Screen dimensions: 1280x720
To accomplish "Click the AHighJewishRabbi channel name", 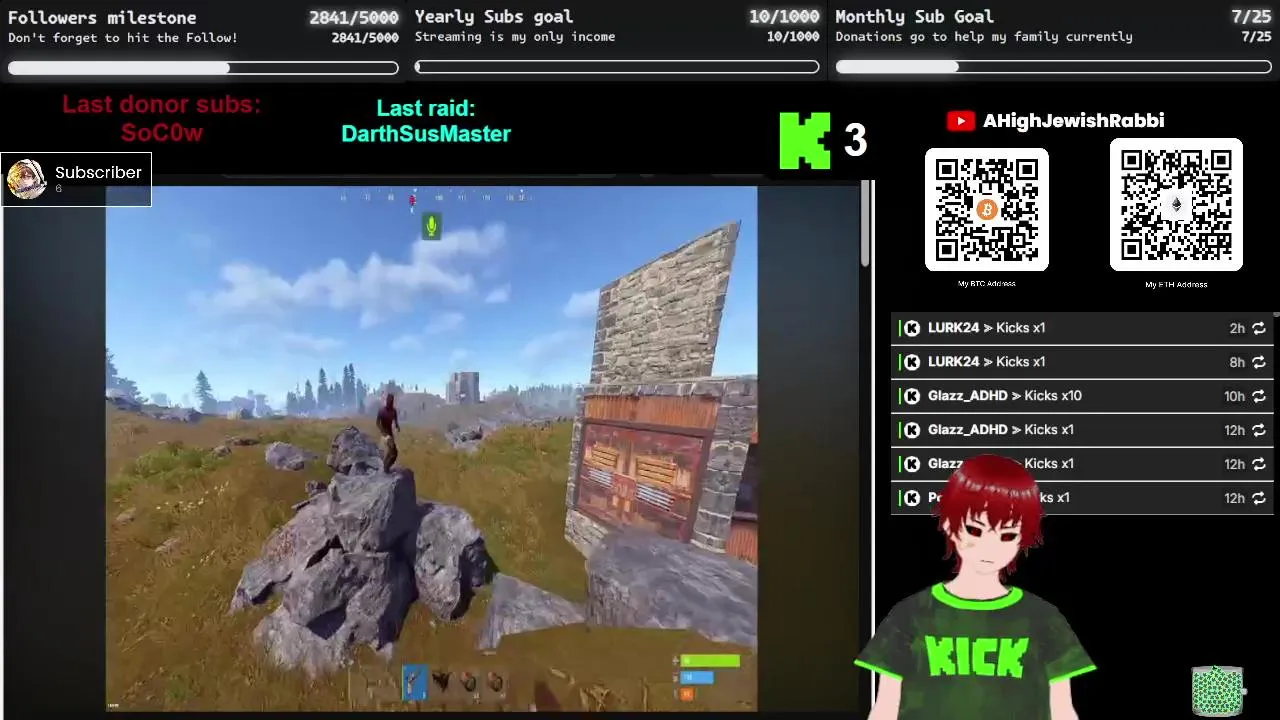I will [x=1073, y=121].
